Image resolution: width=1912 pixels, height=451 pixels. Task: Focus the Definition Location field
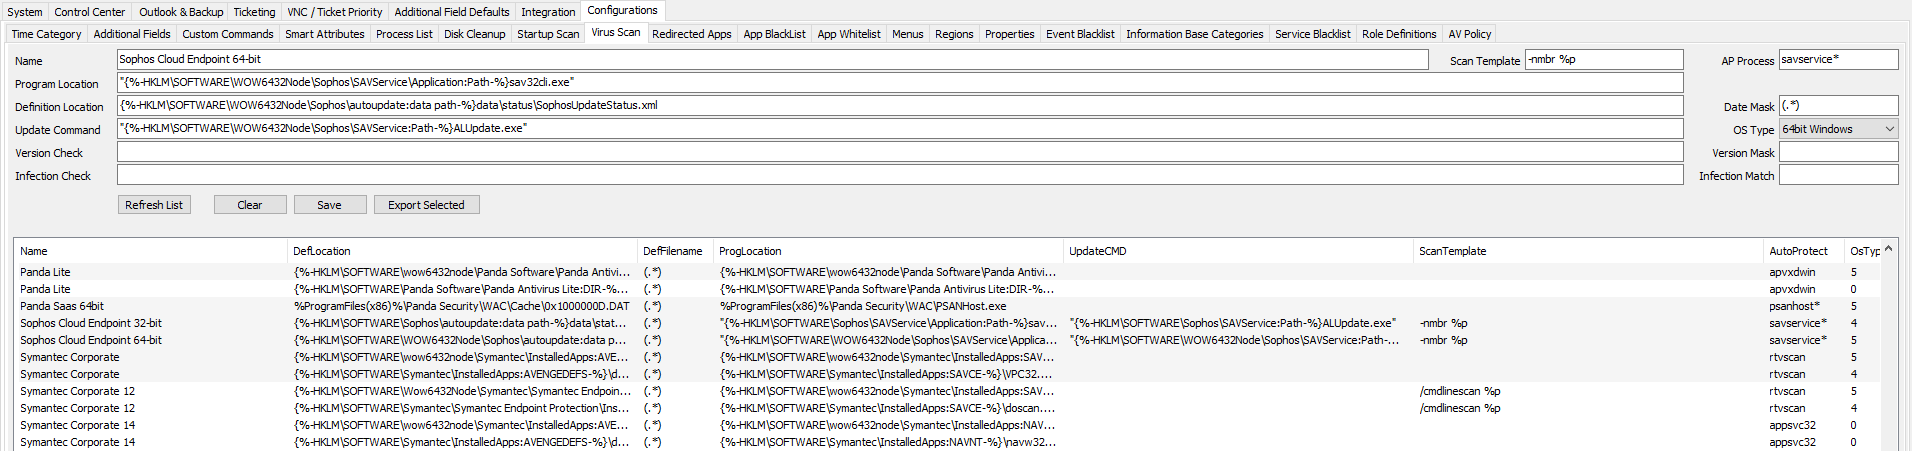point(900,106)
